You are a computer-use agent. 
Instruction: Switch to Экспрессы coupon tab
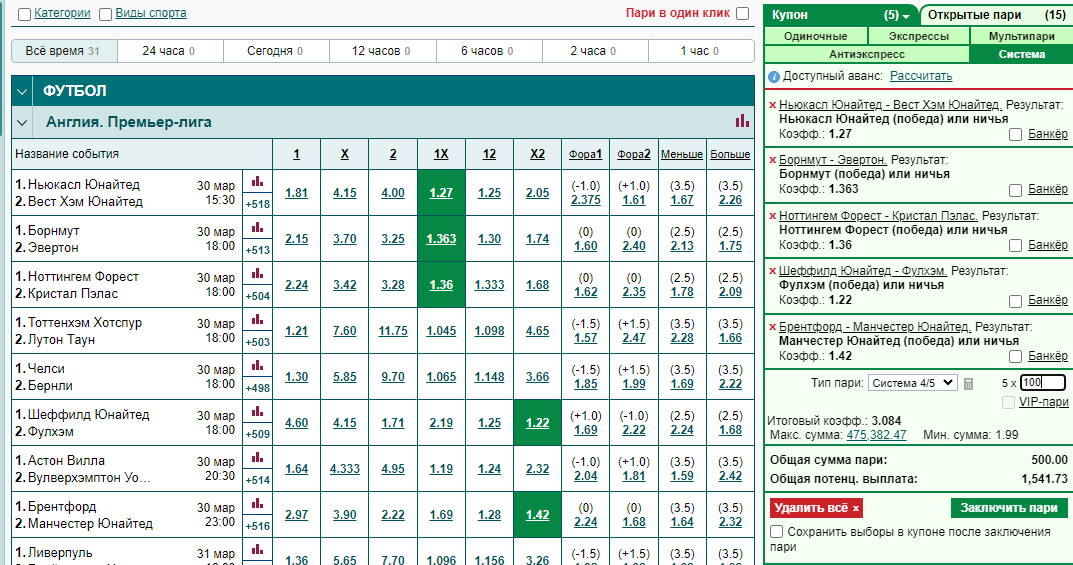[918, 36]
